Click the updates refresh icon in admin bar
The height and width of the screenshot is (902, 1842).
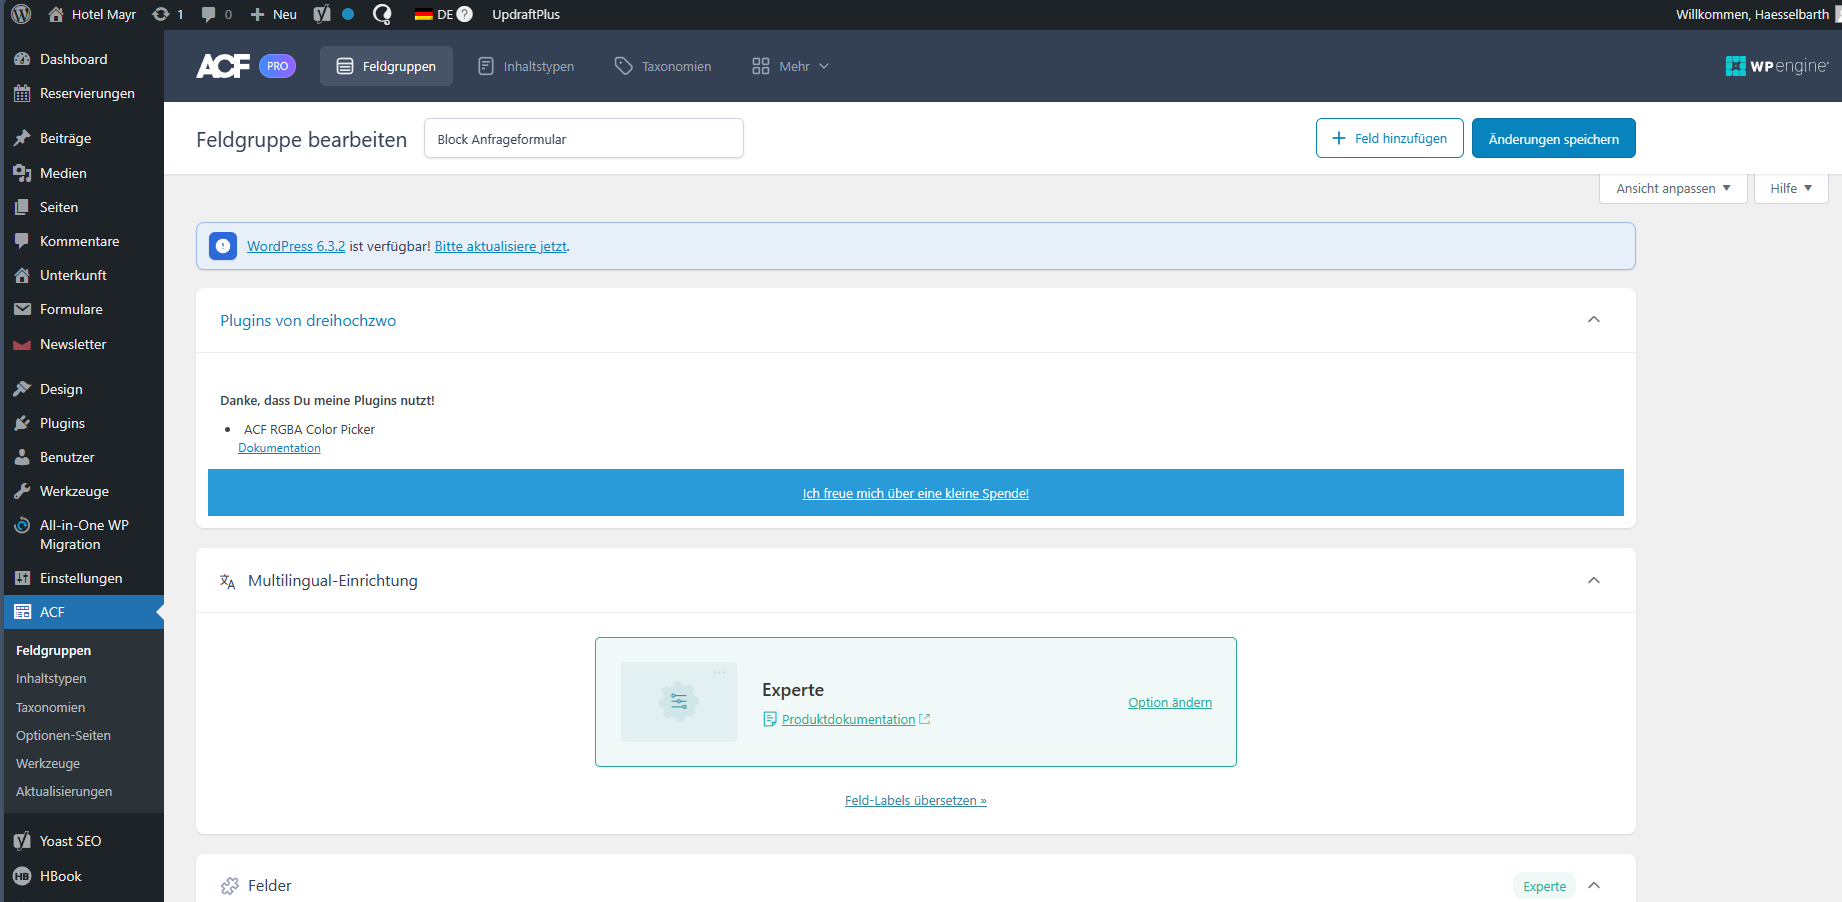point(161,14)
